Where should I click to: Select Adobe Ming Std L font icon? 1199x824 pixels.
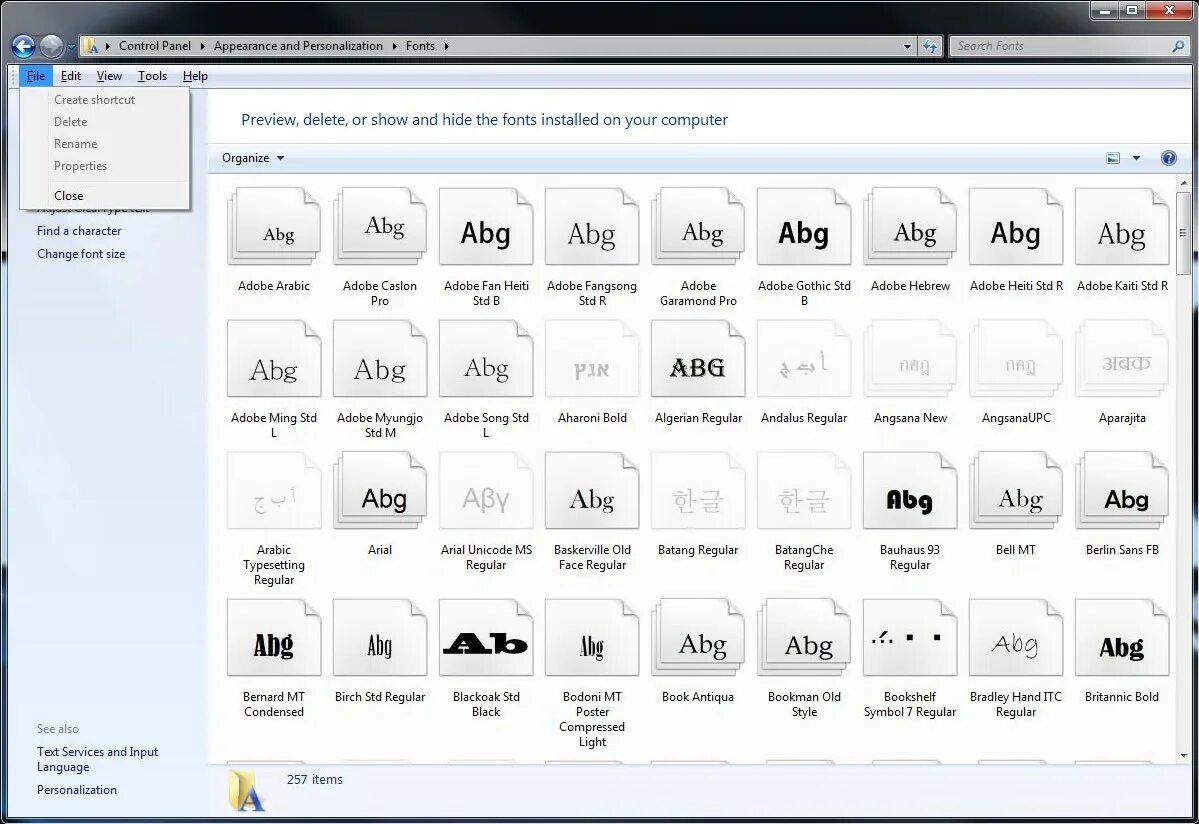click(274, 358)
